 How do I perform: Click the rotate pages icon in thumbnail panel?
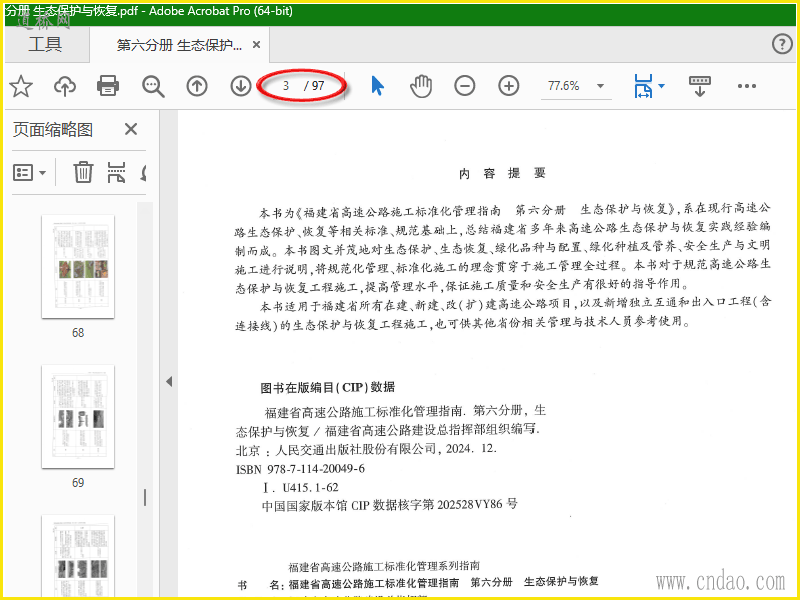click(143, 172)
